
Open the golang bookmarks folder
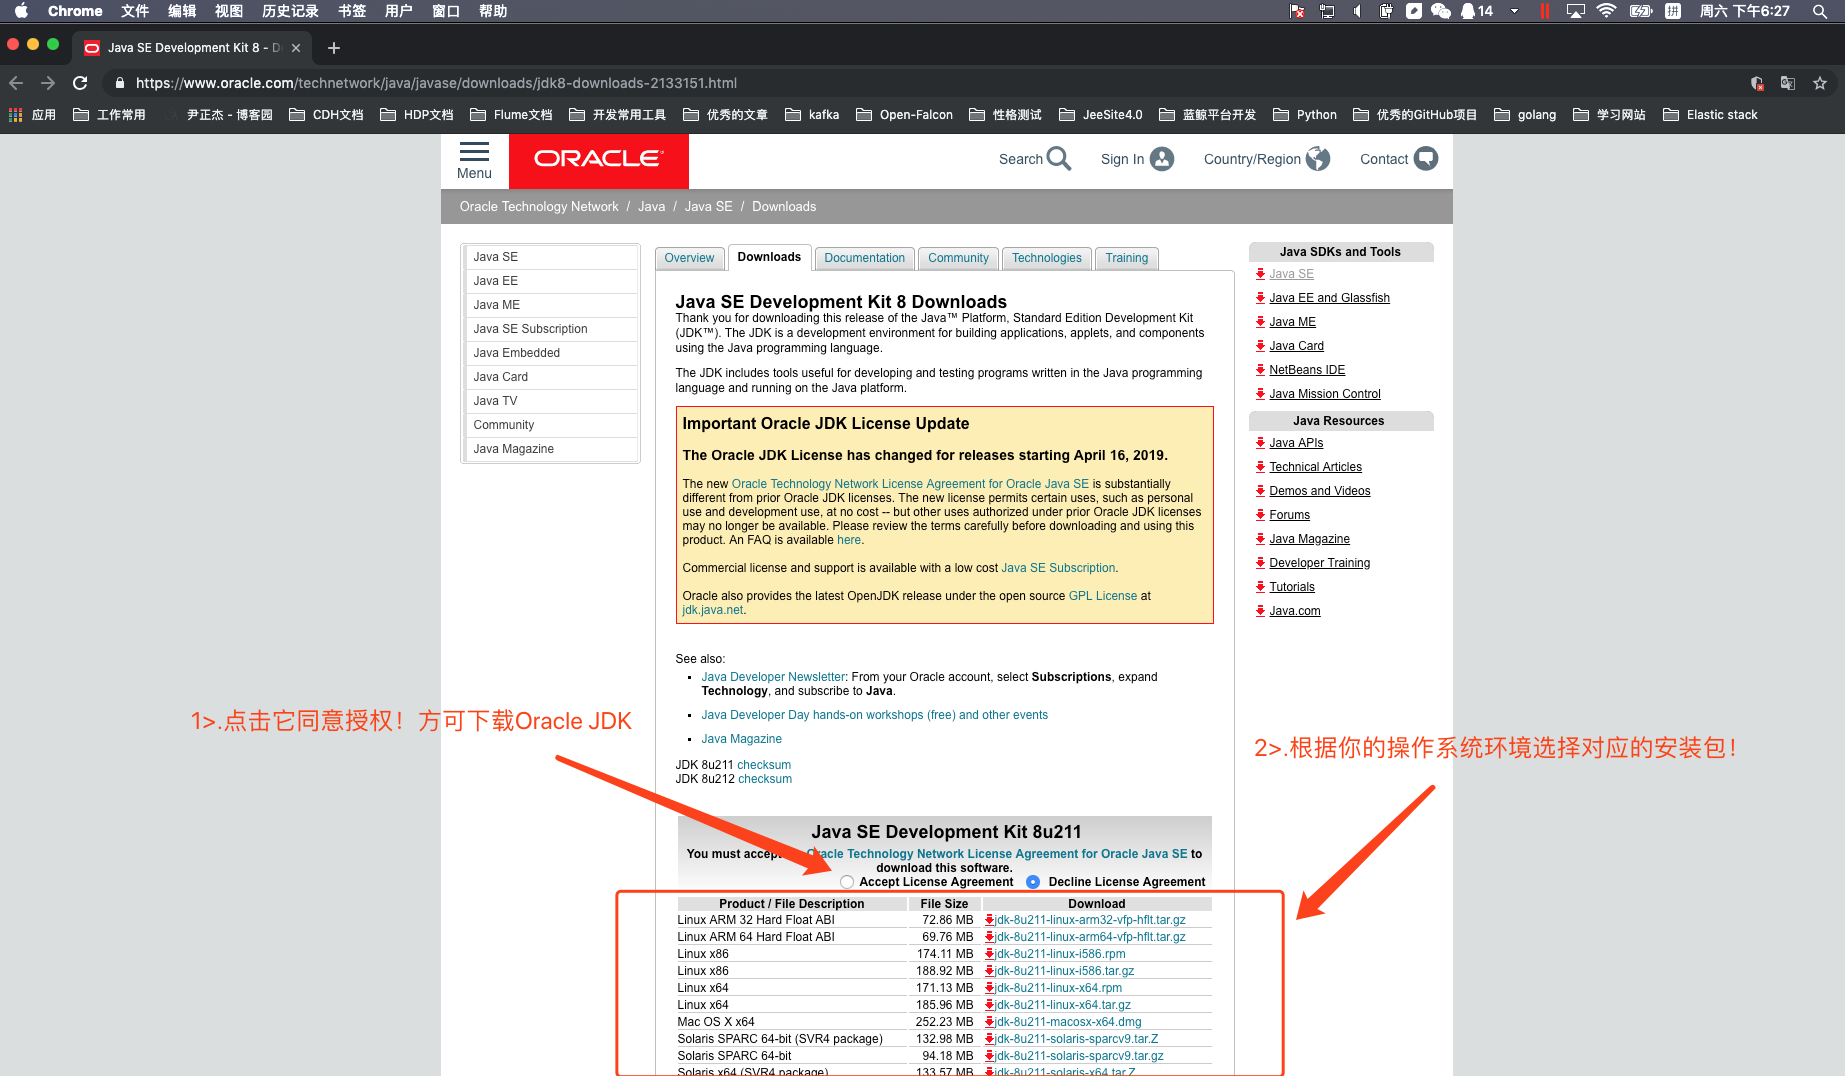click(1525, 115)
